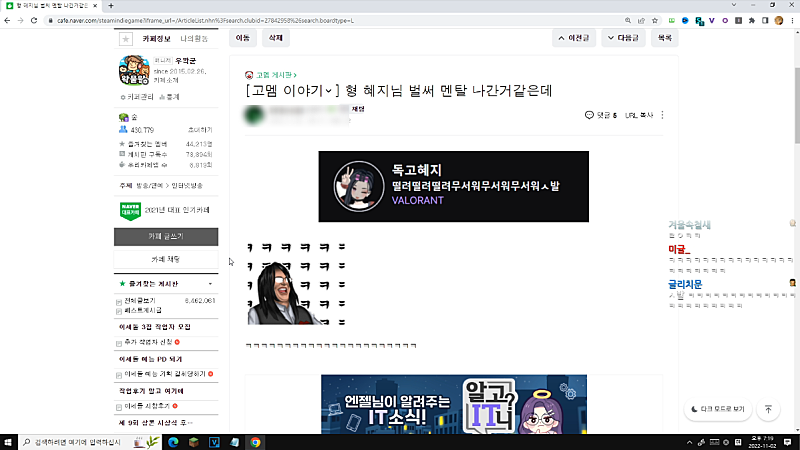Open 이세돌 시청후기 board
The width and height of the screenshot is (800, 450).
click(147, 406)
